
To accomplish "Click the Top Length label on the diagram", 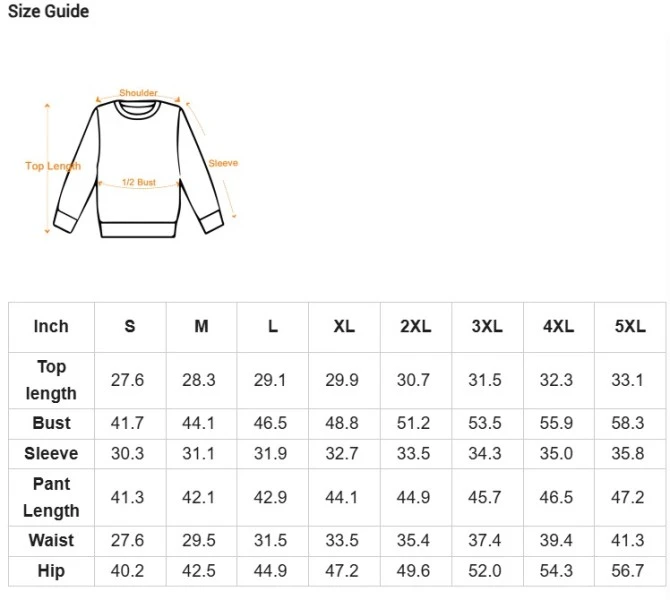I will click(x=53, y=166).
